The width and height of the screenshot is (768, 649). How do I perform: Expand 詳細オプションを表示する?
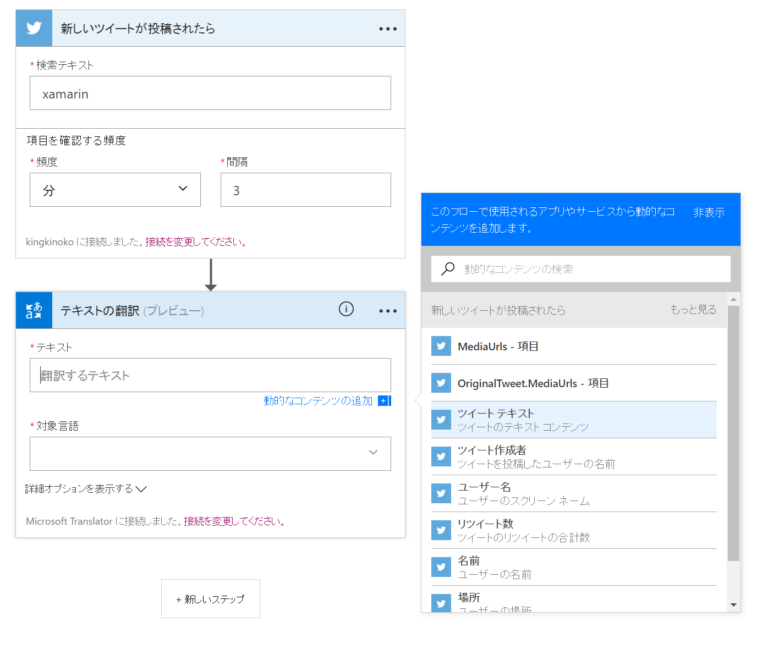86,489
